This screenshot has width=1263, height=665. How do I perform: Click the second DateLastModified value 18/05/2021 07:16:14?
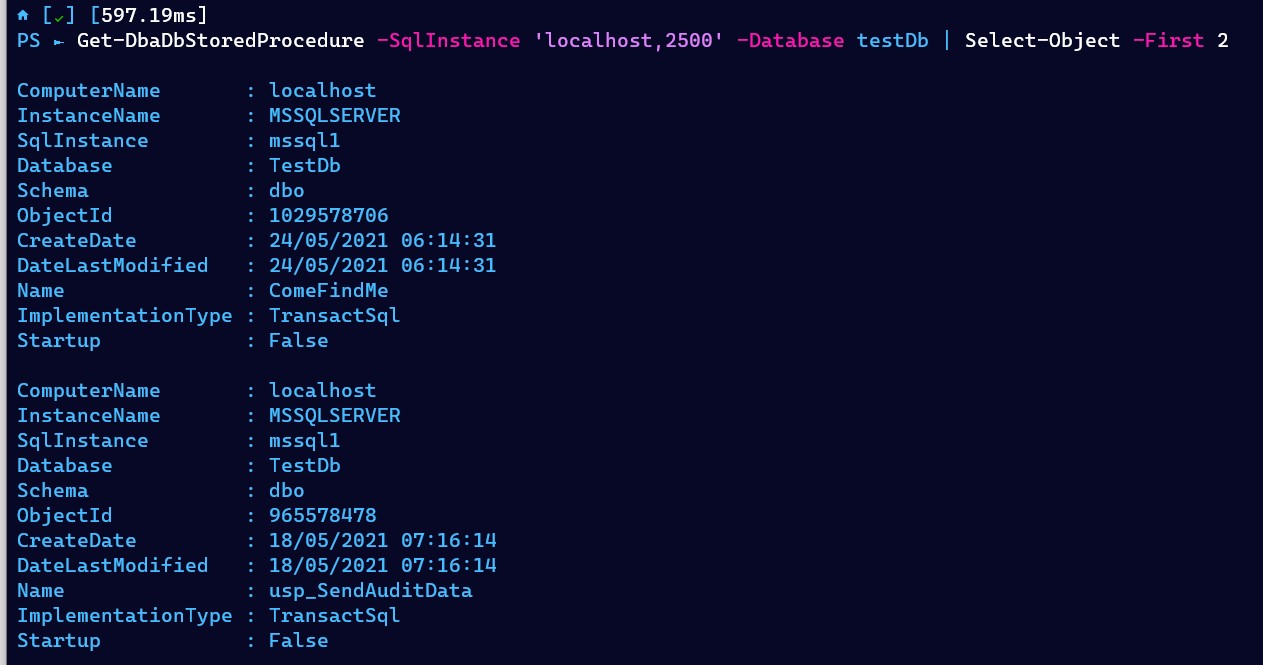(383, 566)
